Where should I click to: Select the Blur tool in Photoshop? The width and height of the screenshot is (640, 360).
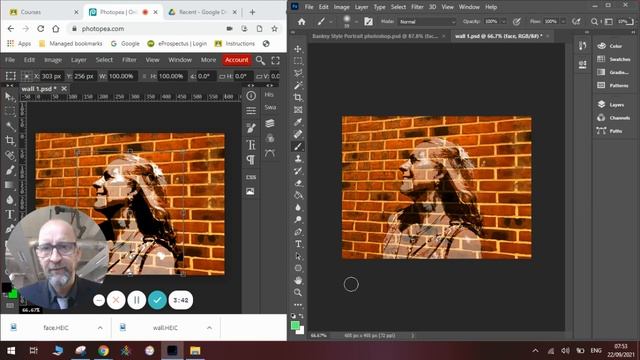[x=298, y=207]
